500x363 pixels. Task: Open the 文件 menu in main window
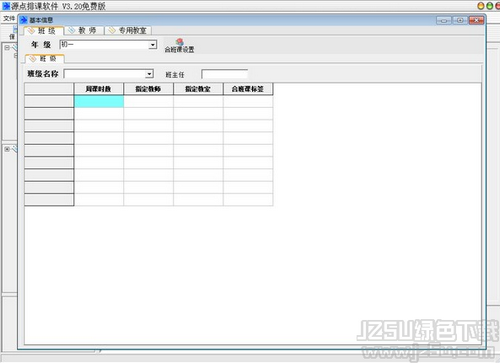(9, 18)
